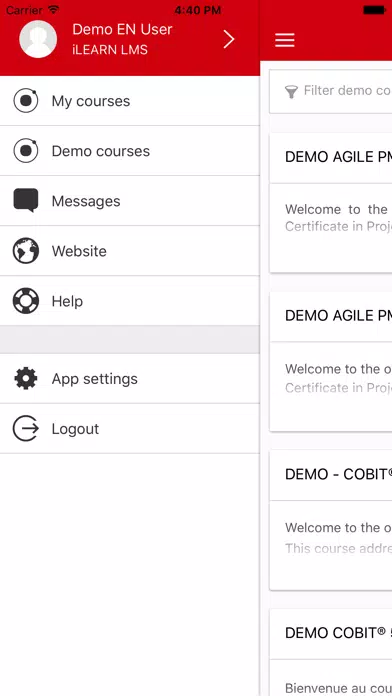Click the 'This course addre' description text
Image resolution: width=392 pixels, height=696 pixels.
click(338, 549)
